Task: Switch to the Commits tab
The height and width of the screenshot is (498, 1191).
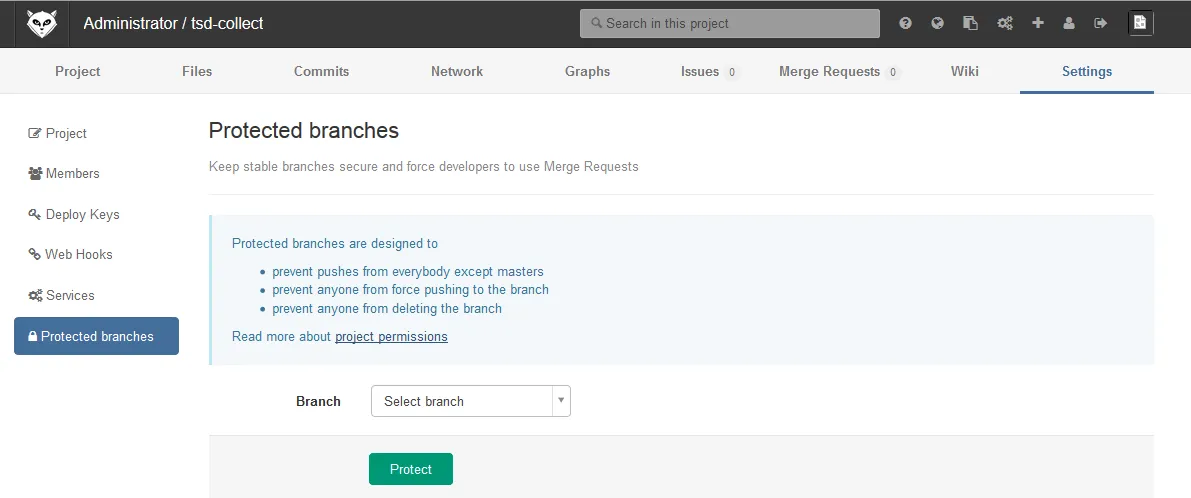Action: [x=321, y=71]
